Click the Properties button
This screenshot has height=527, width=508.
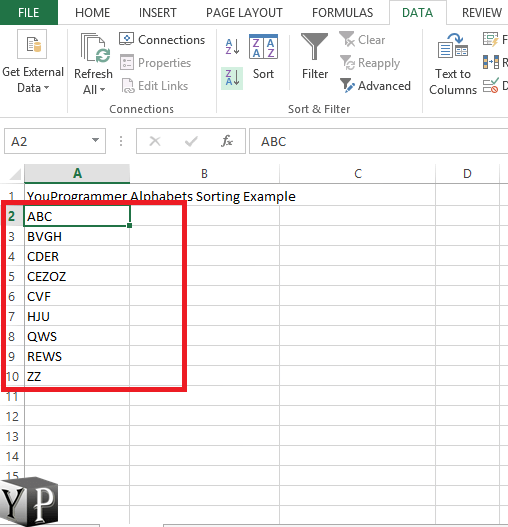pos(155,63)
